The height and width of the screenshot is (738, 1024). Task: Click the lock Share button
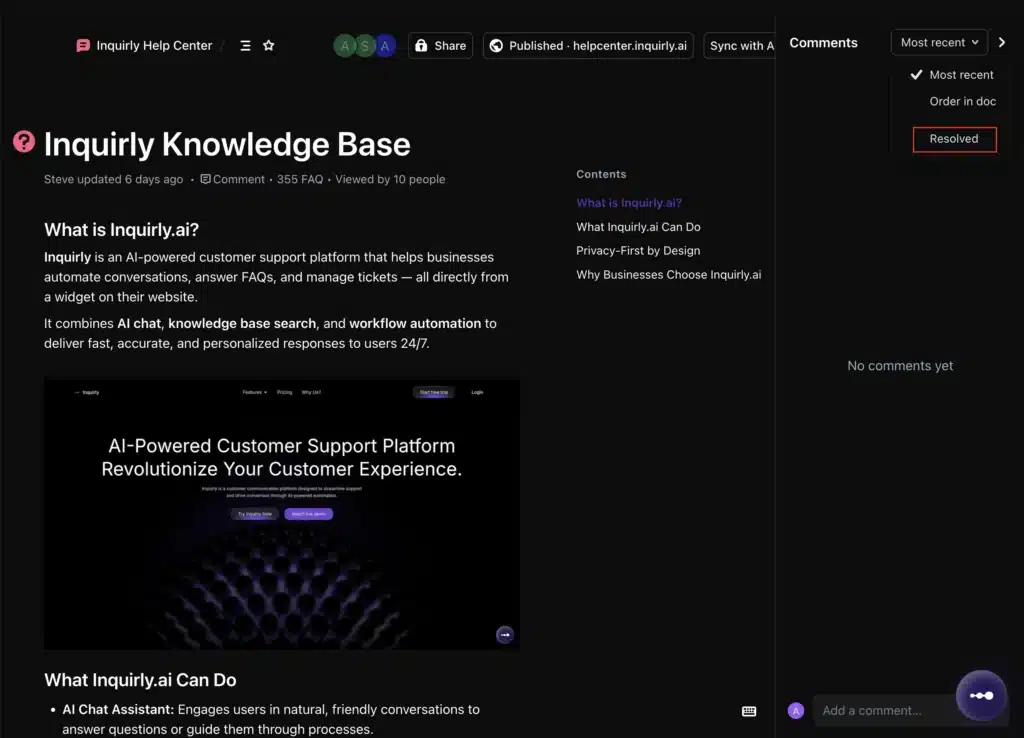point(440,46)
